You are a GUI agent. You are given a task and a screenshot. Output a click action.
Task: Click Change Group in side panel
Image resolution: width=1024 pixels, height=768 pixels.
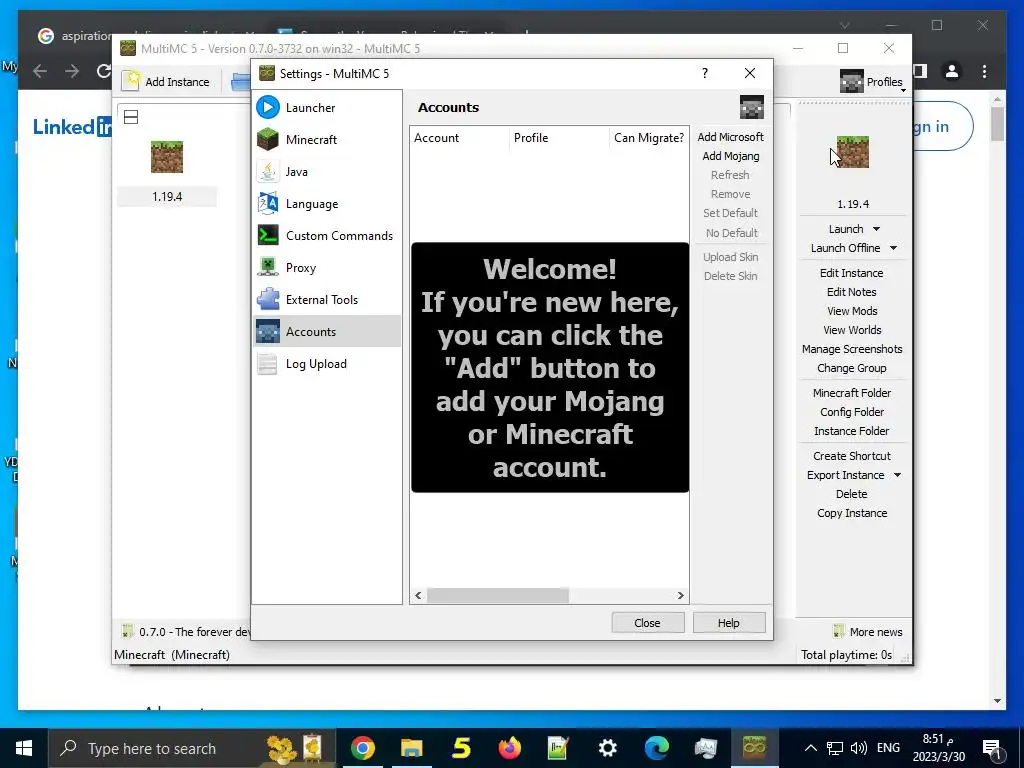pyautogui.click(x=852, y=368)
